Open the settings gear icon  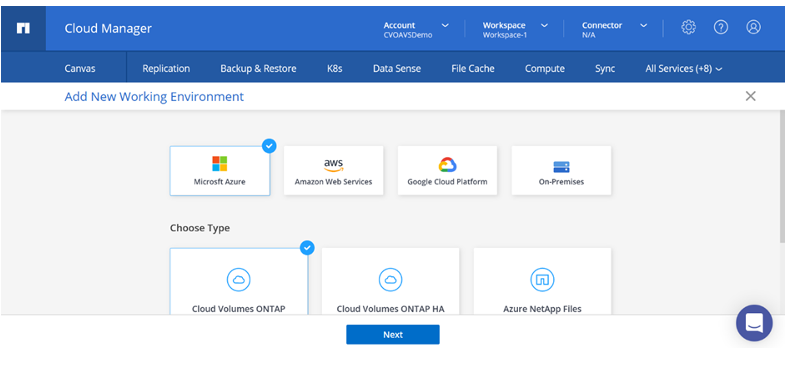[688, 27]
